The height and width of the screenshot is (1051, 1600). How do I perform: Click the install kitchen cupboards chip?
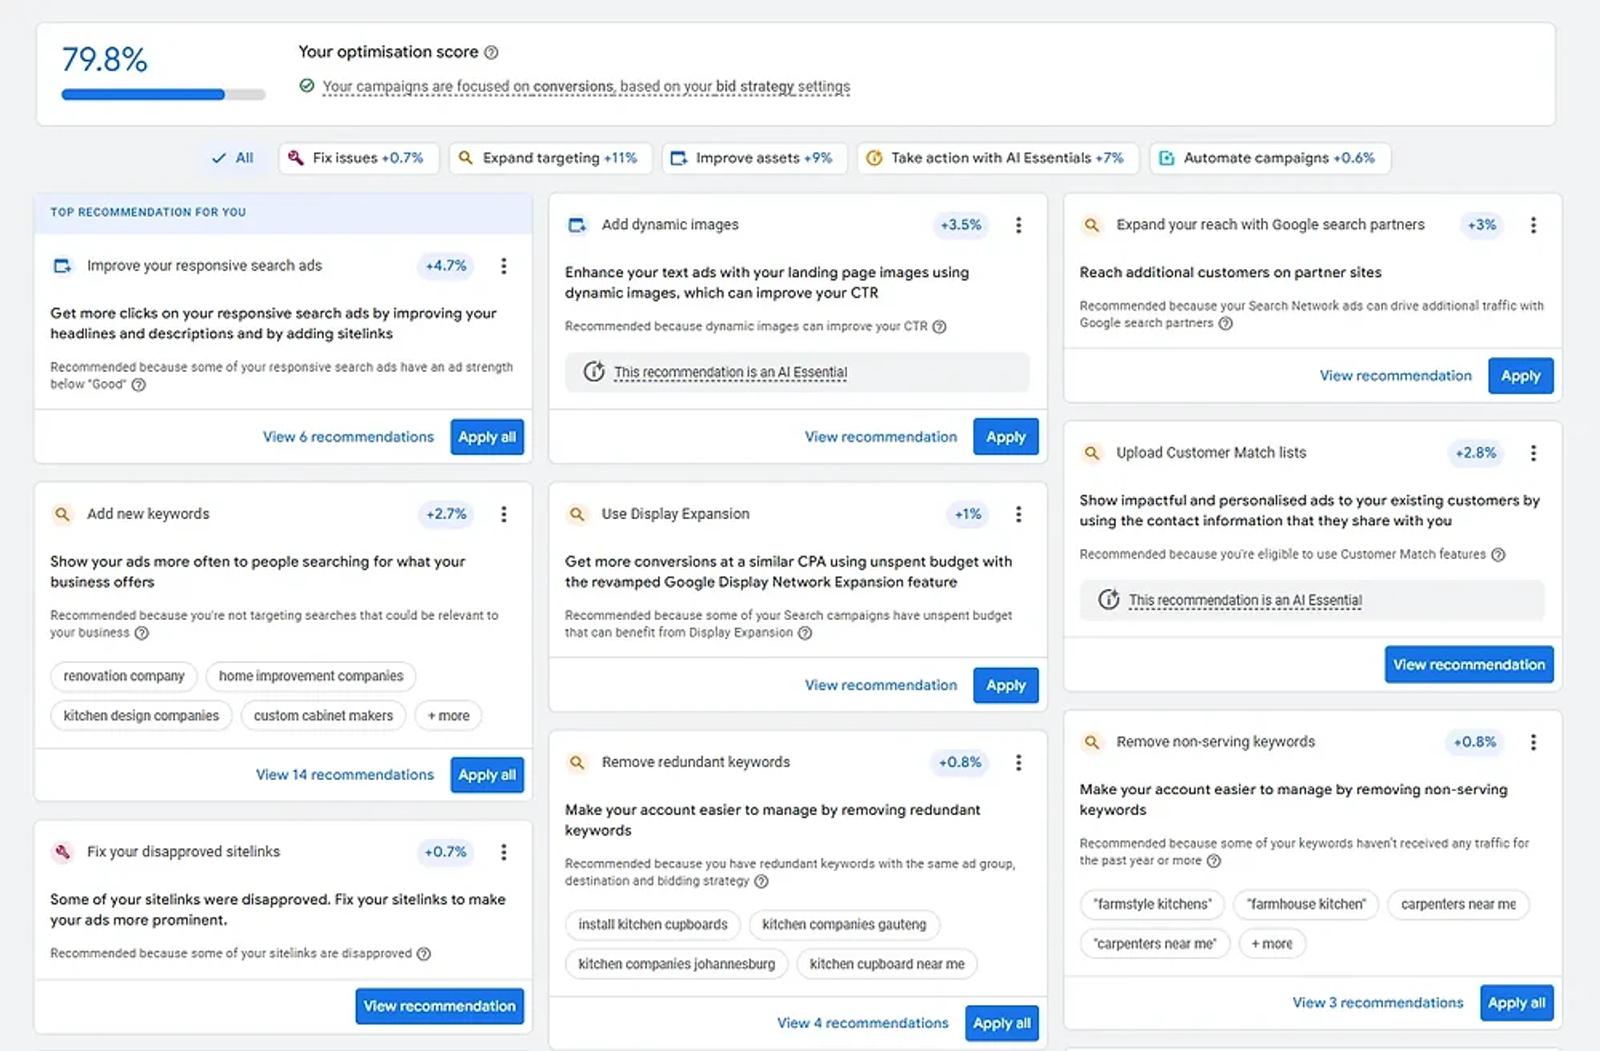coord(653,925)
